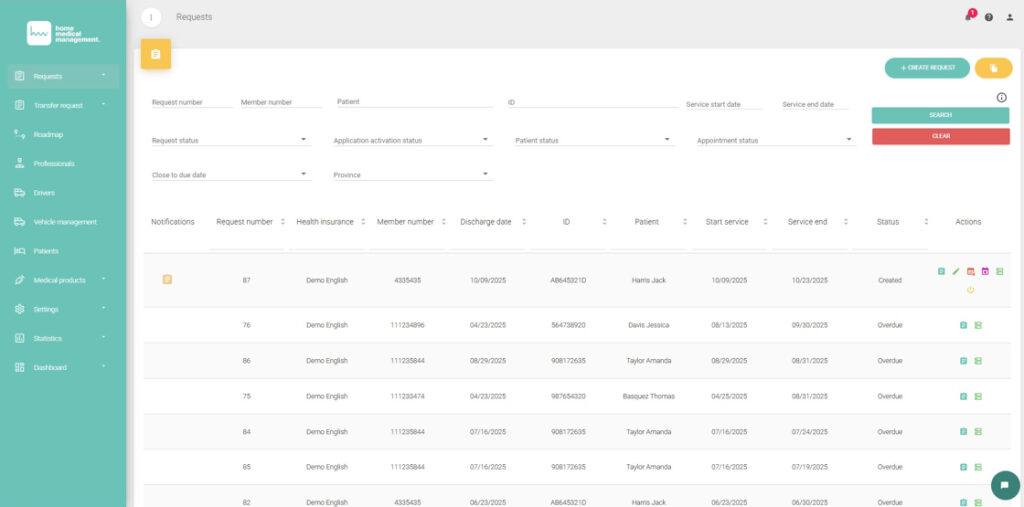This screenshot has width=1024, height=507.
Task: Click the yellow notification note icon in row 87
Action: pos(167,280)
